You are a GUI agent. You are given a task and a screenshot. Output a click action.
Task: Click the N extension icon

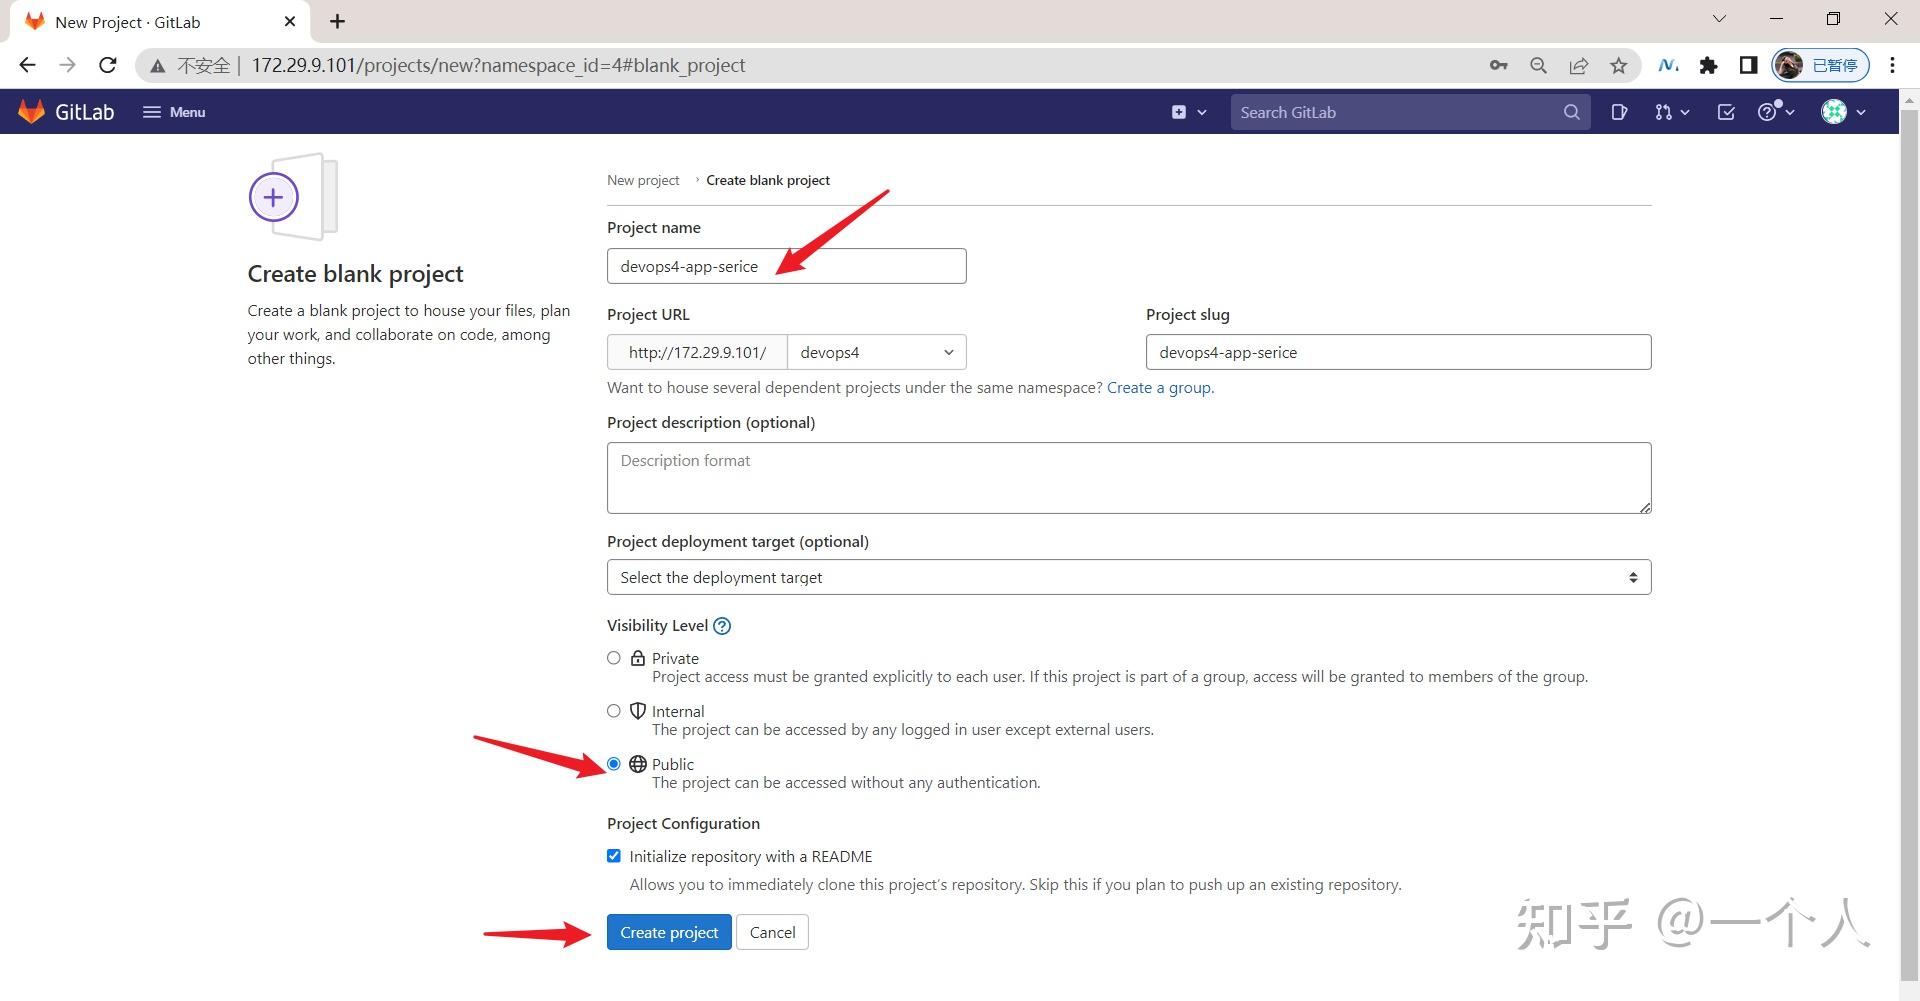(1668, 65)
